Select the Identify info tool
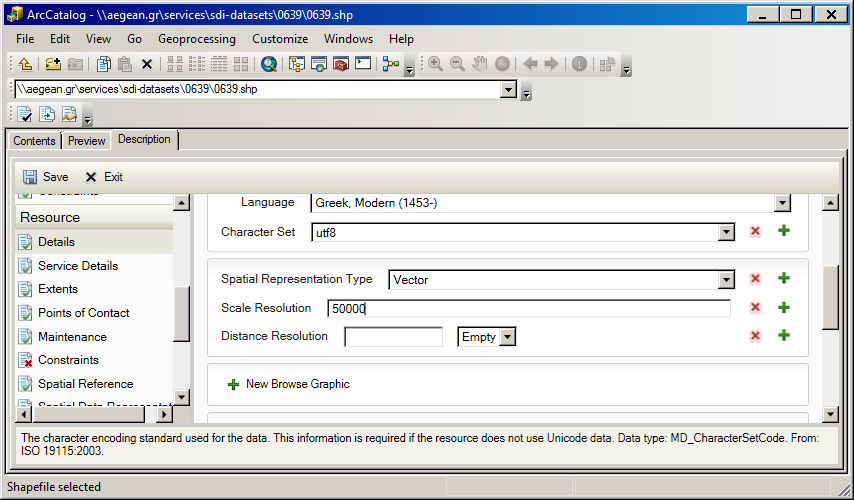 (x=580, y=64)
